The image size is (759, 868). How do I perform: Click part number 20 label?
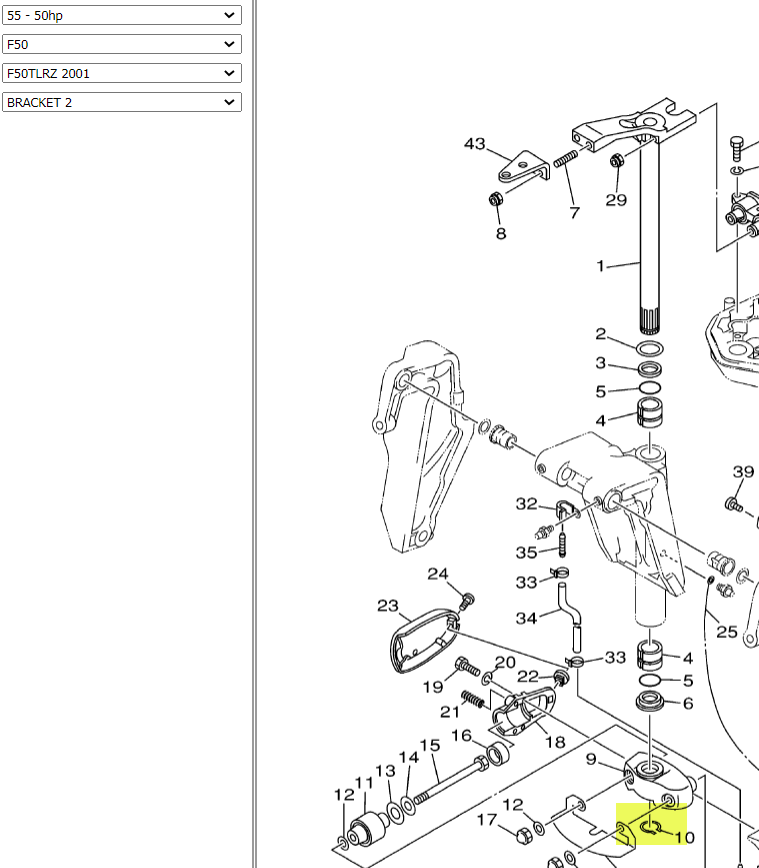point(505,662)
